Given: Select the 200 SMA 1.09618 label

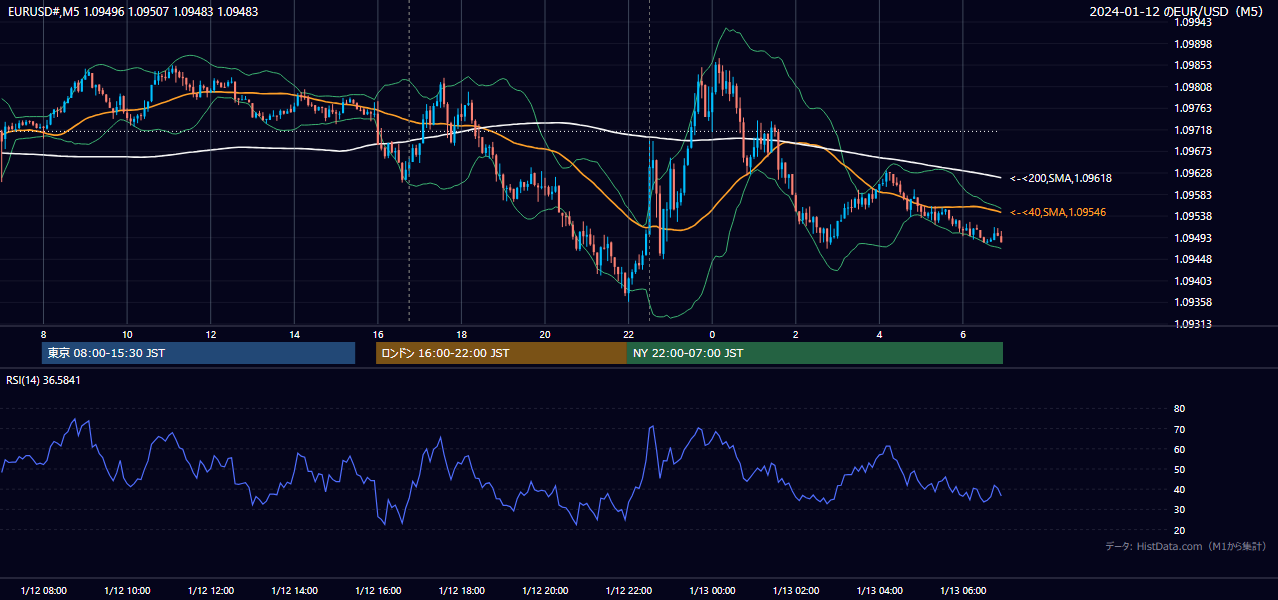Looking at the screenshot, I should tap(1061, 178).
